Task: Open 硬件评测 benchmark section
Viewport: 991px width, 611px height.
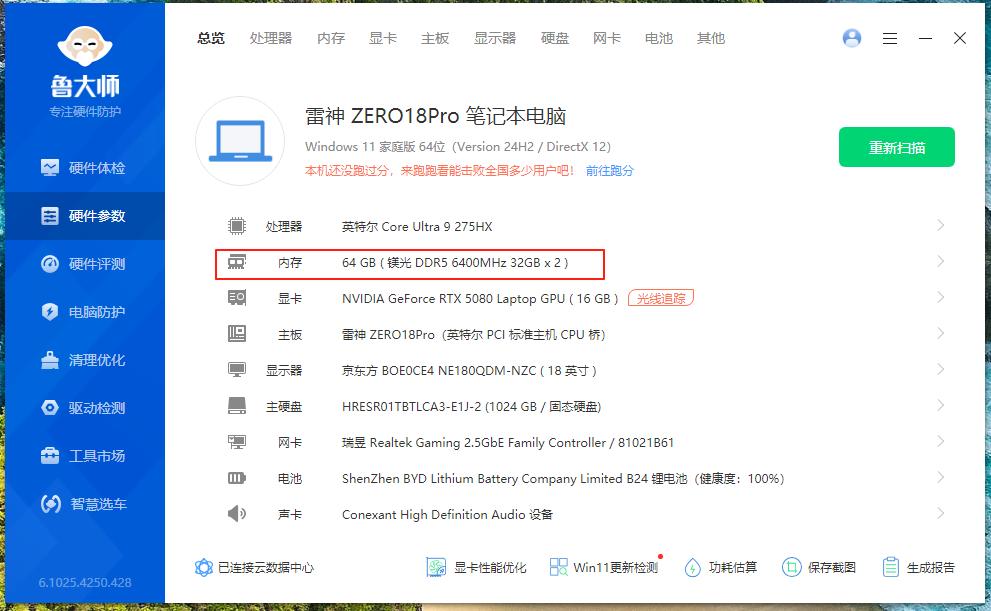Action: [83, 264]
